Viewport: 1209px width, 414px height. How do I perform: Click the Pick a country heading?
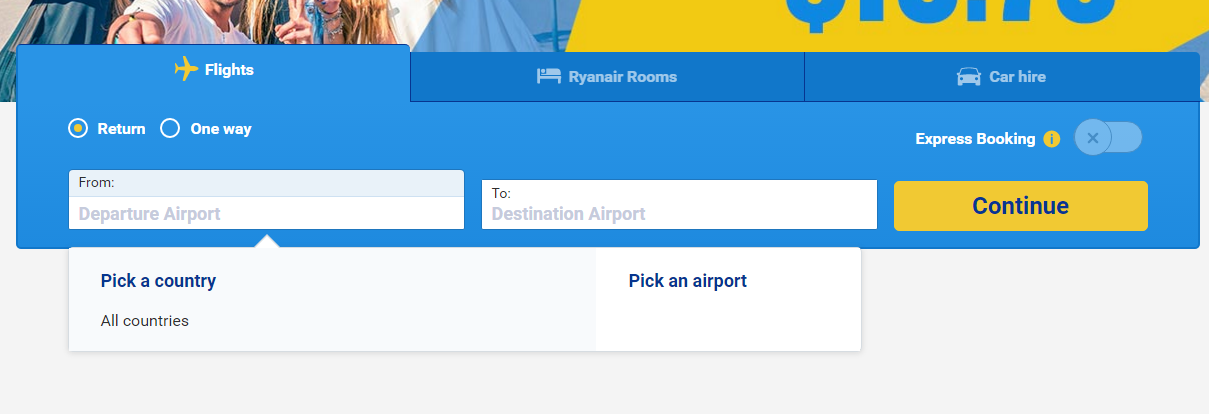158,281
